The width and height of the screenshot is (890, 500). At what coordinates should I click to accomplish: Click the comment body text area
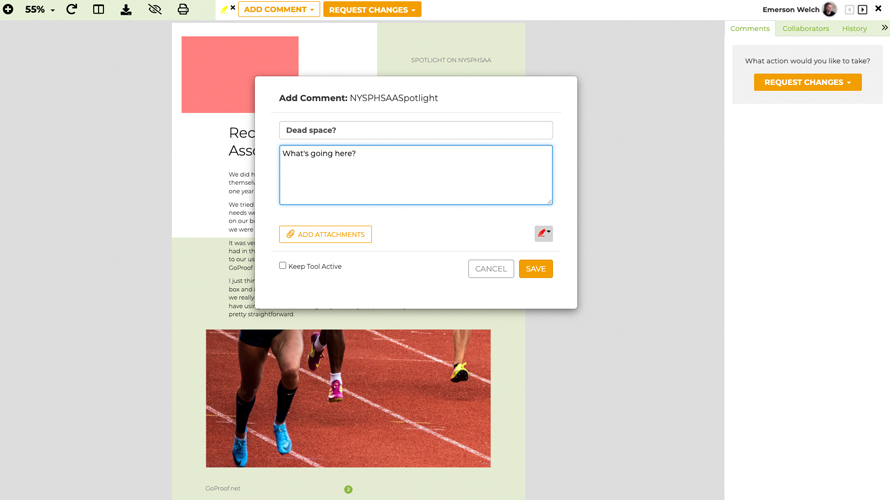415,175
